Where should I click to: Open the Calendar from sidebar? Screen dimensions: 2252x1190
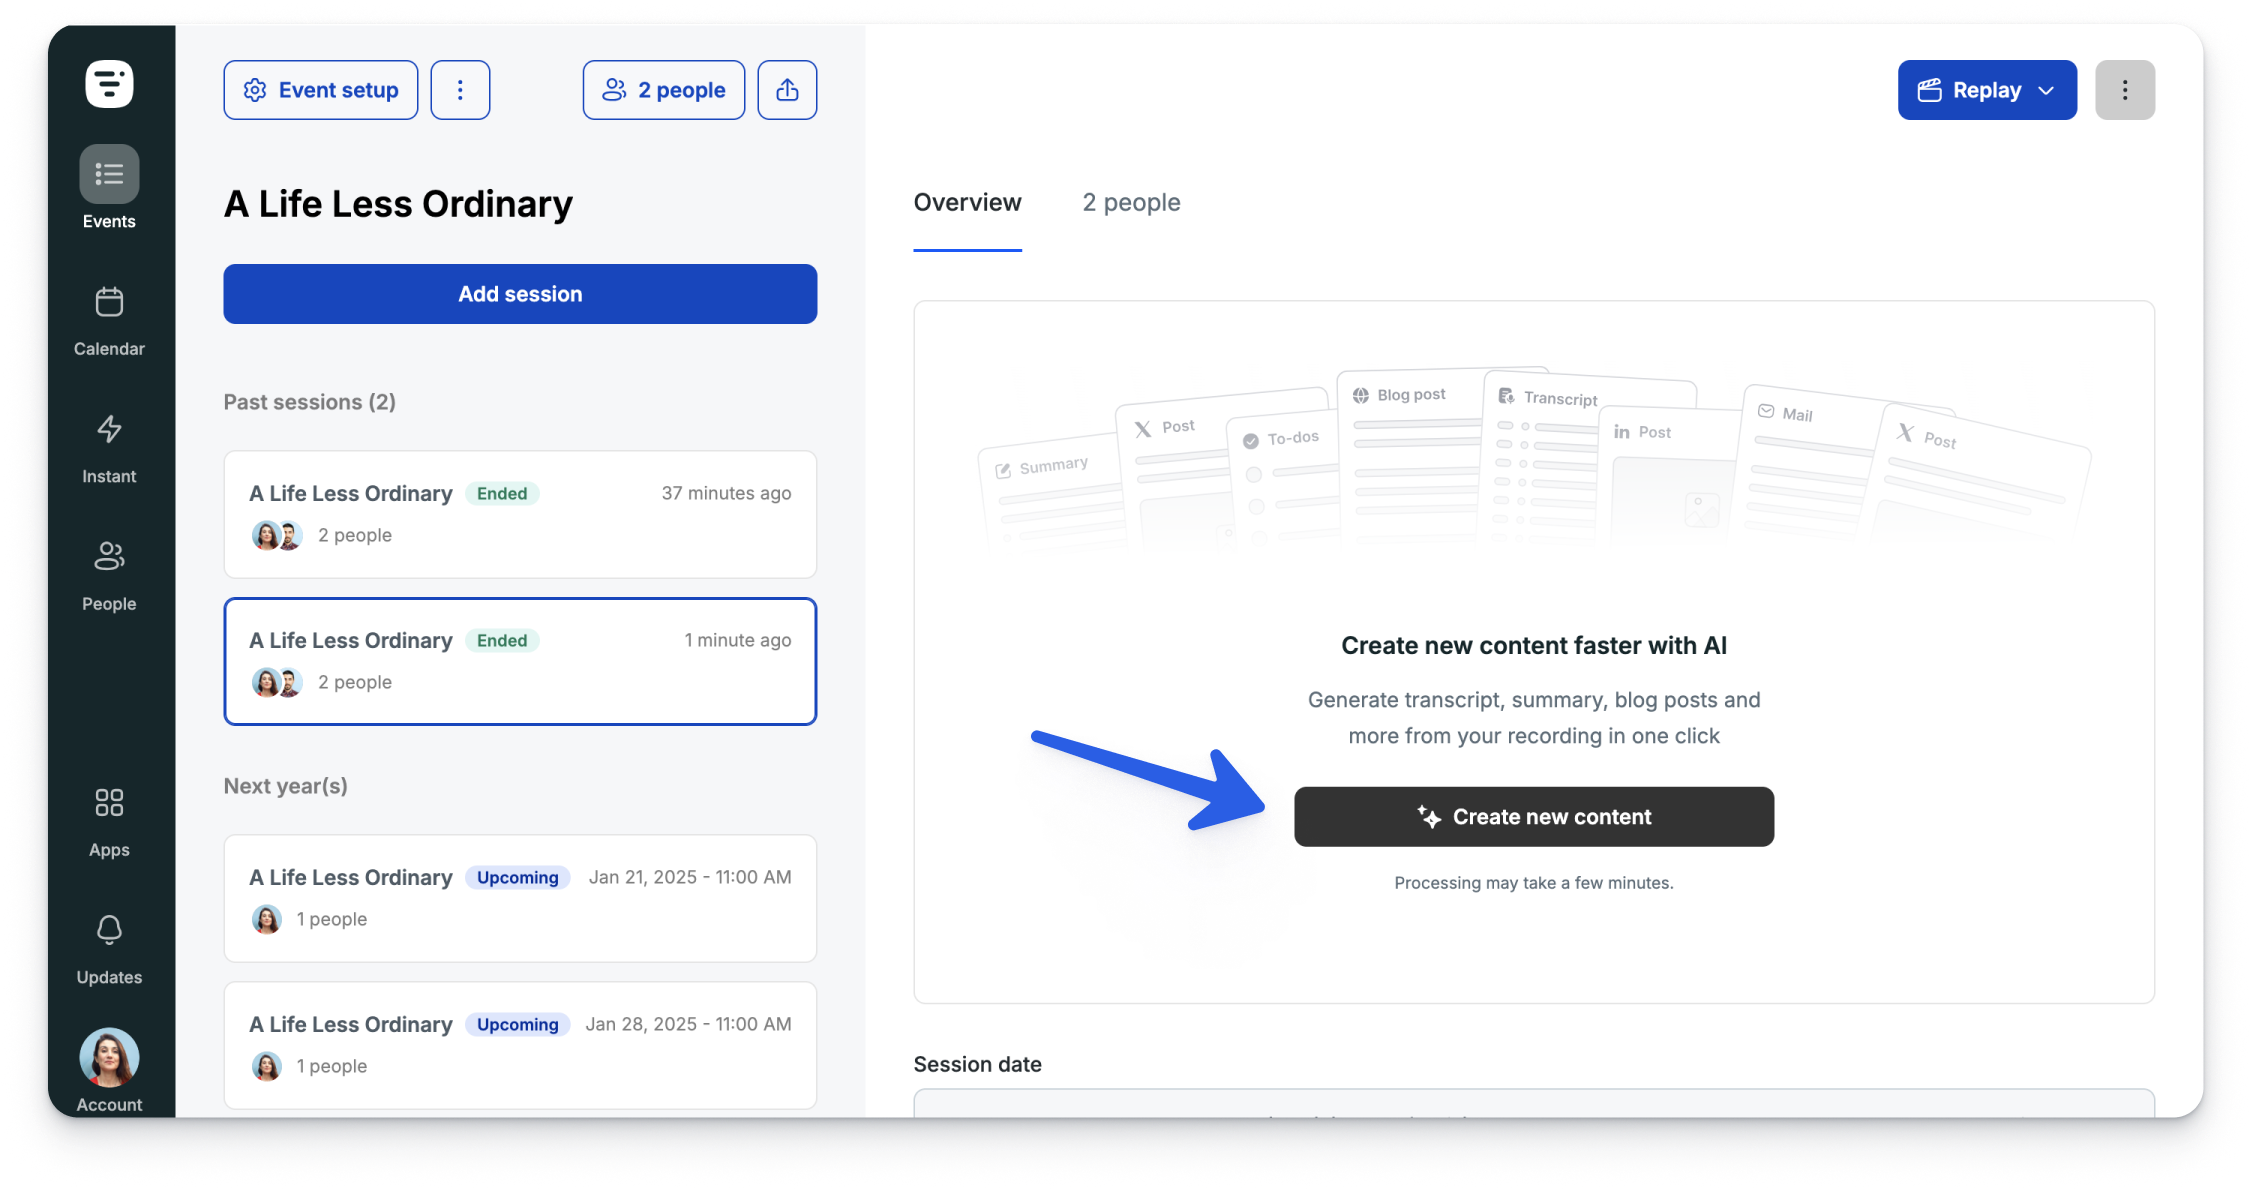pos(109,322)
